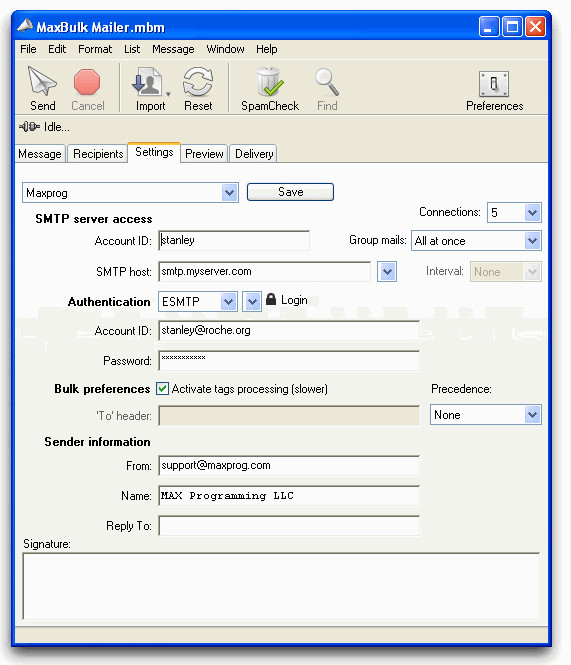Open the Connections dropdown

click(x=533, y=212)
